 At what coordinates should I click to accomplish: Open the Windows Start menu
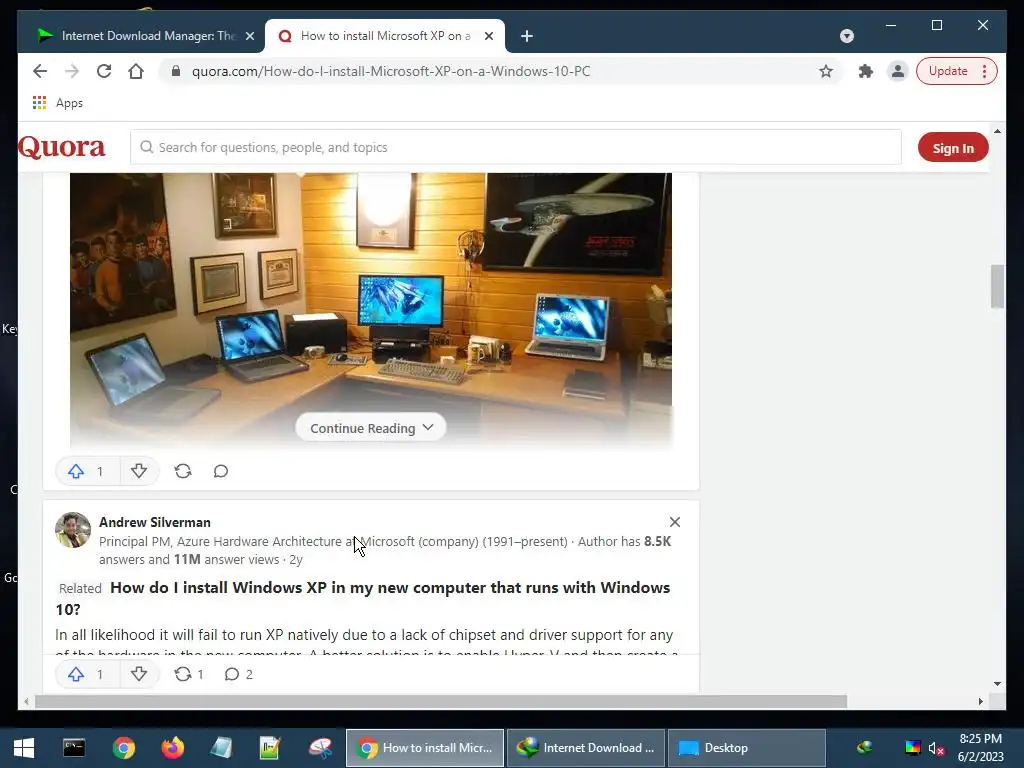click(x=24, y=748)
